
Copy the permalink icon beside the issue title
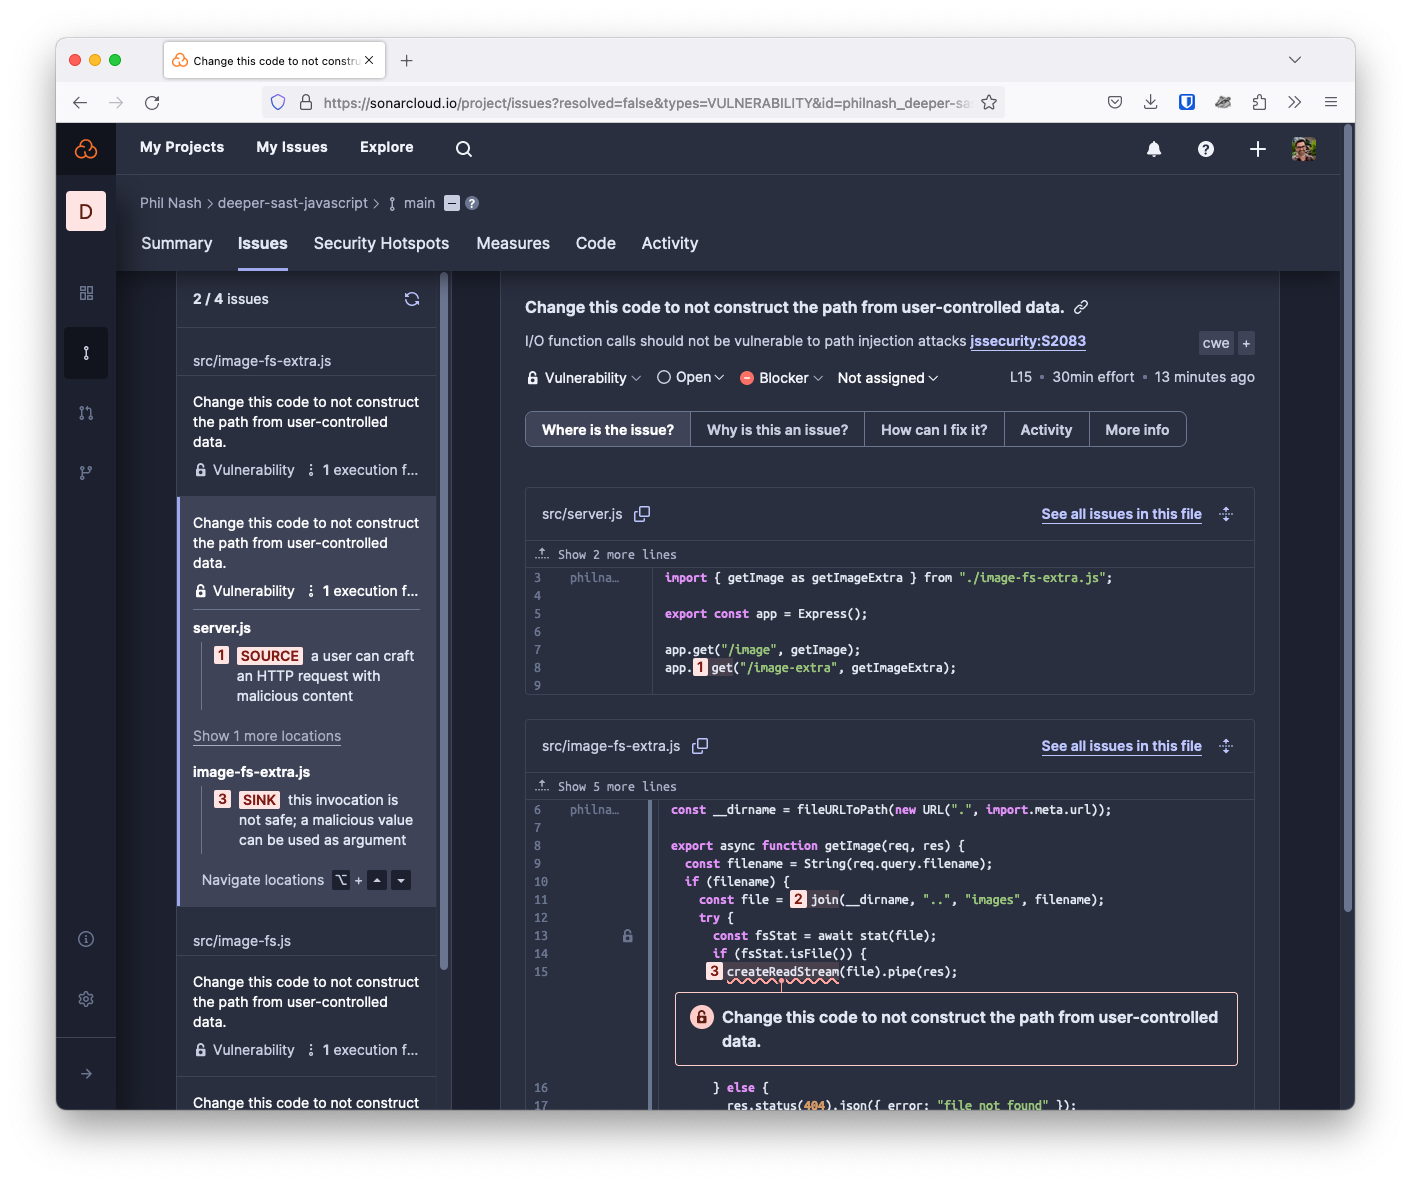[1083, 307]
